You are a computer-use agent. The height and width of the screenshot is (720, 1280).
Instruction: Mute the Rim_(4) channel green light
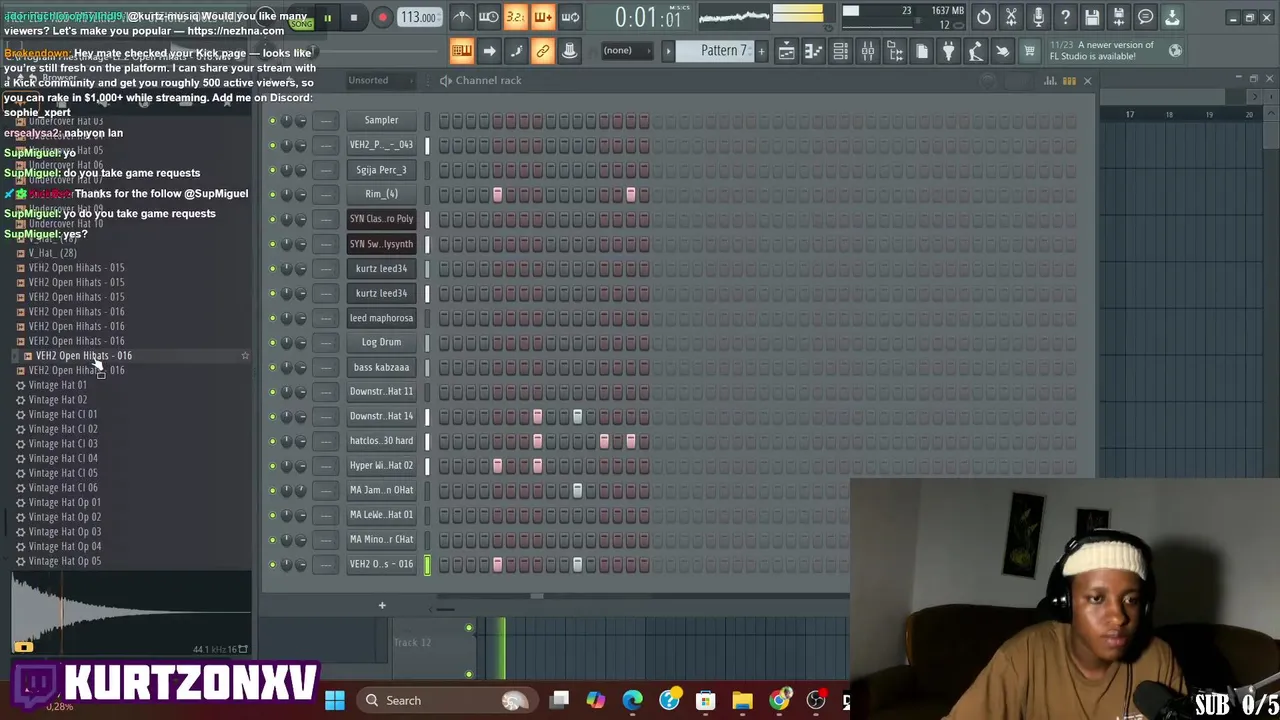272,194
